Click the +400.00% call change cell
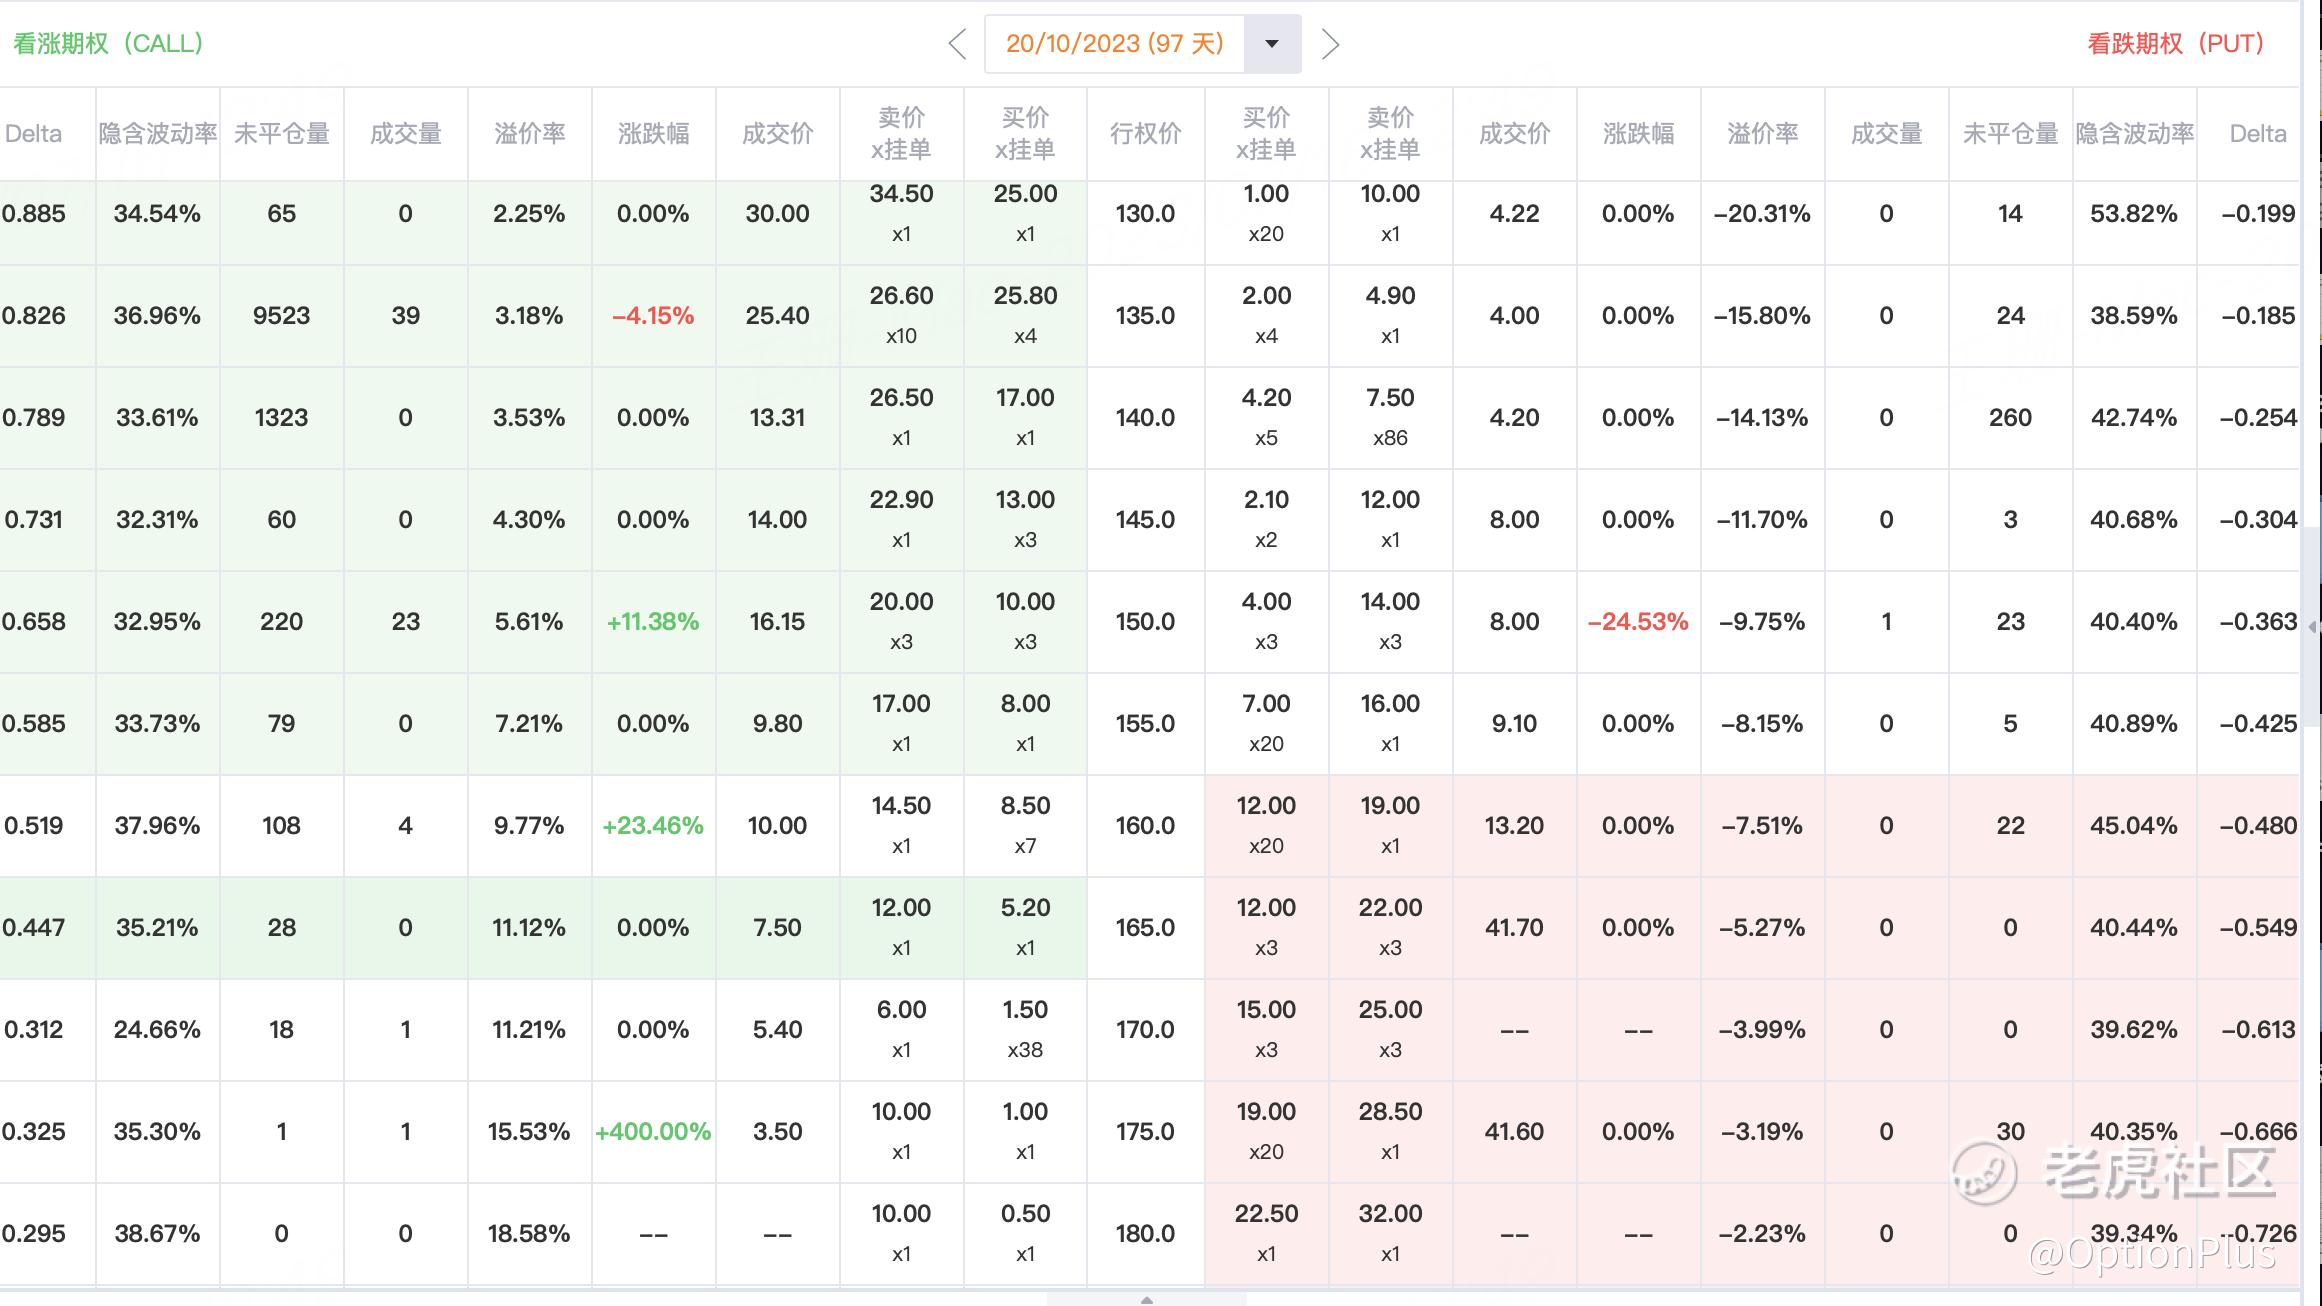Screen dimensions: 2322x1306 click(x=653, y=1132)
